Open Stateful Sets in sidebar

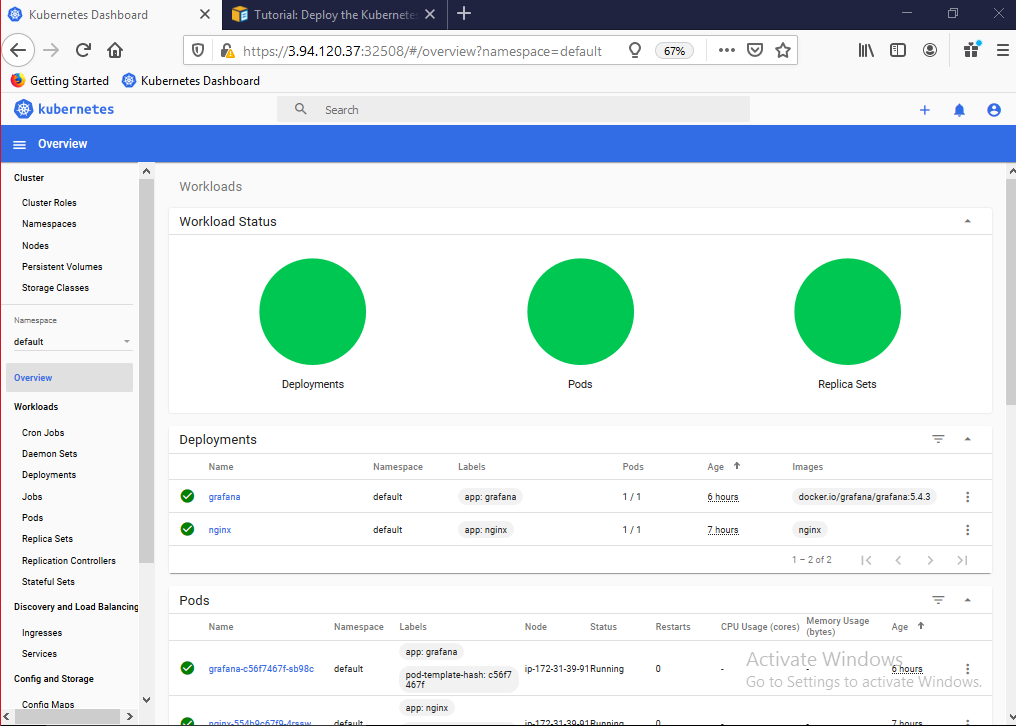[x=48, y=581]
